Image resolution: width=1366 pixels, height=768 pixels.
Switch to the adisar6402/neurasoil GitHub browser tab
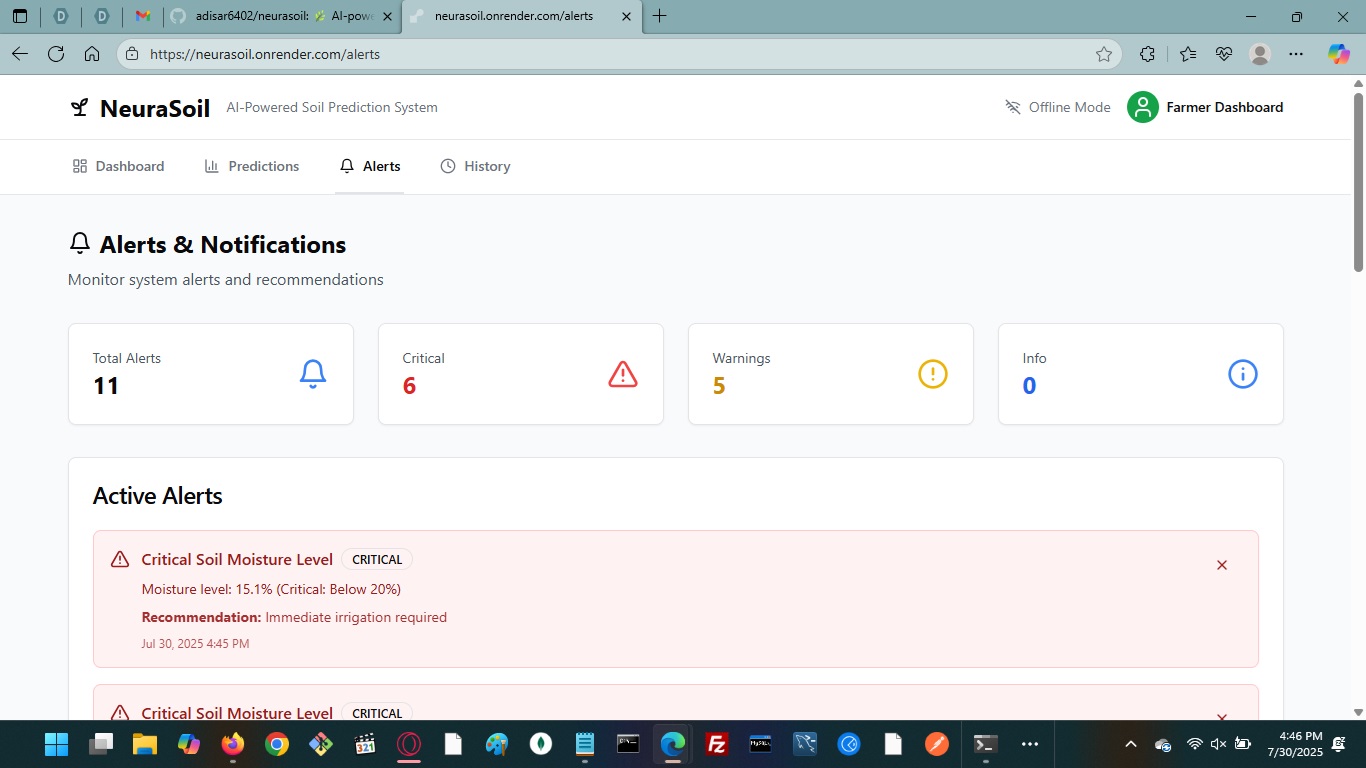(281, 16)
